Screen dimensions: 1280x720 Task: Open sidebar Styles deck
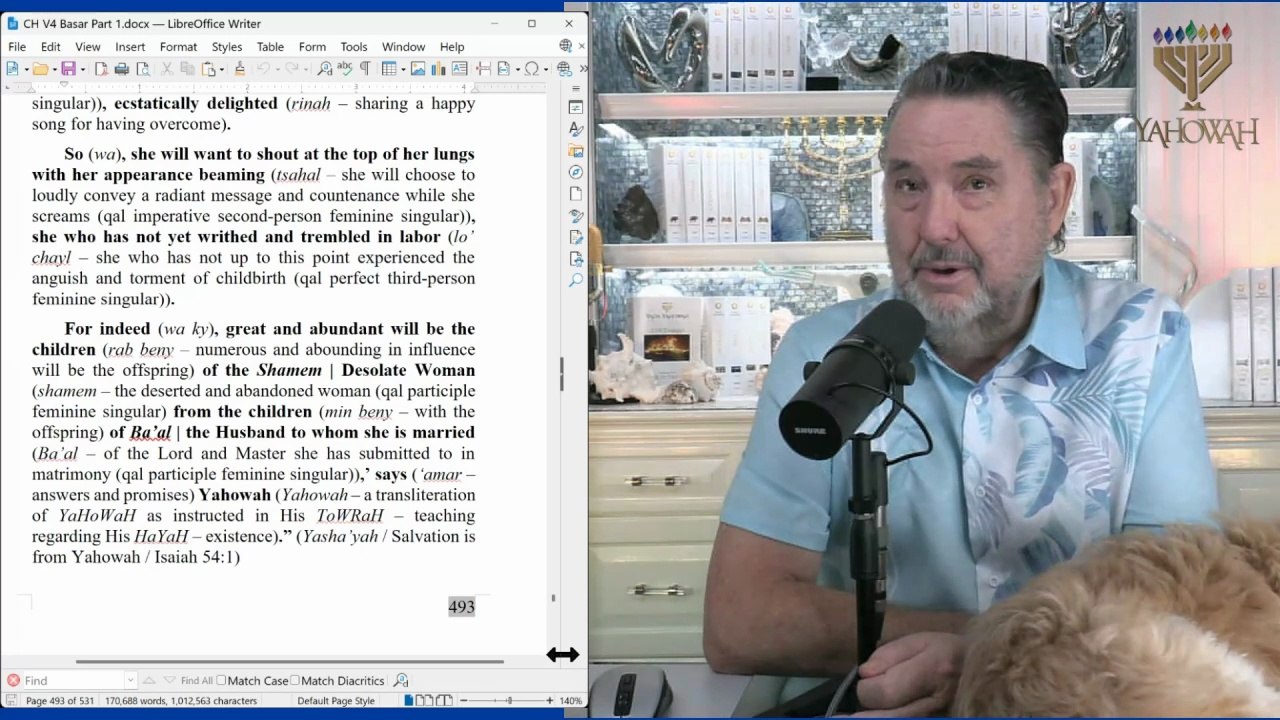click(x=576, y=129)
